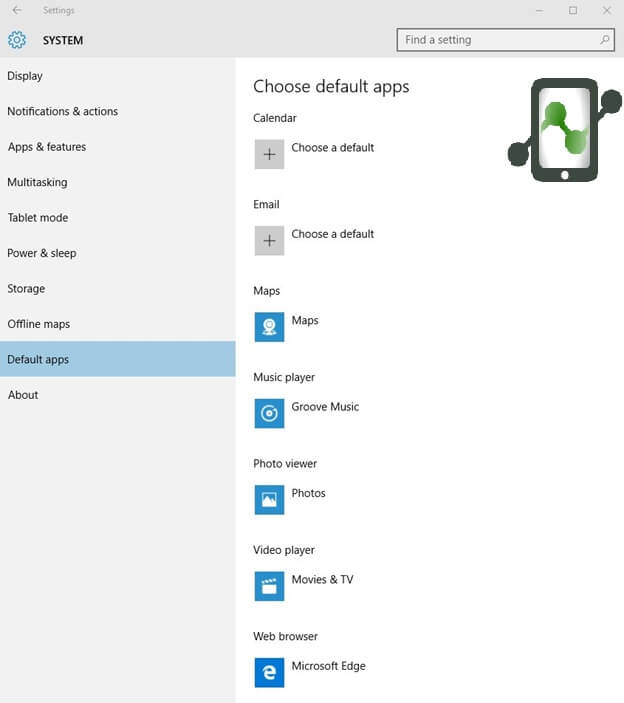
Task: Open Tablet mode settings
Action: [x=117, y=217]
